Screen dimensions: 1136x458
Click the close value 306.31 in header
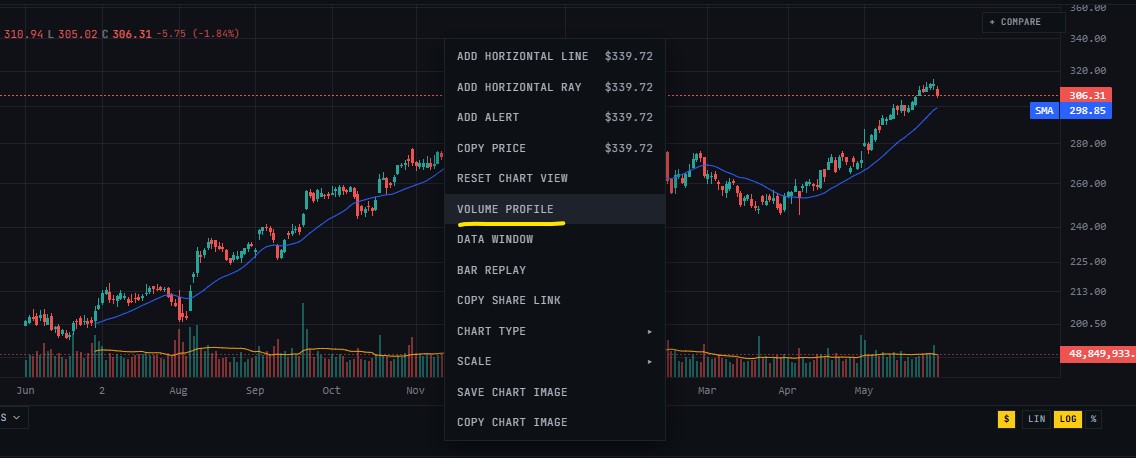133,34
